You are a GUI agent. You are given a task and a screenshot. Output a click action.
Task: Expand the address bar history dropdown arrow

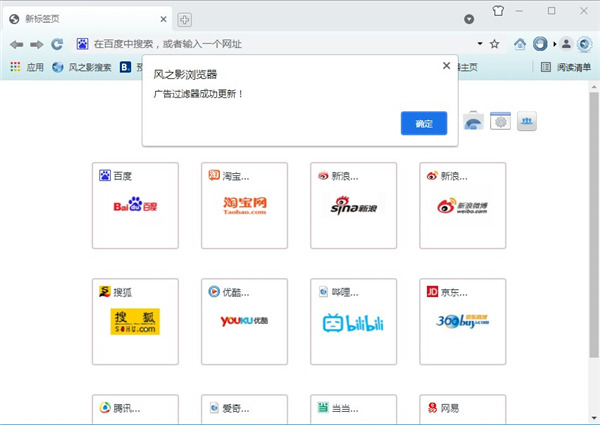(480, 44)
